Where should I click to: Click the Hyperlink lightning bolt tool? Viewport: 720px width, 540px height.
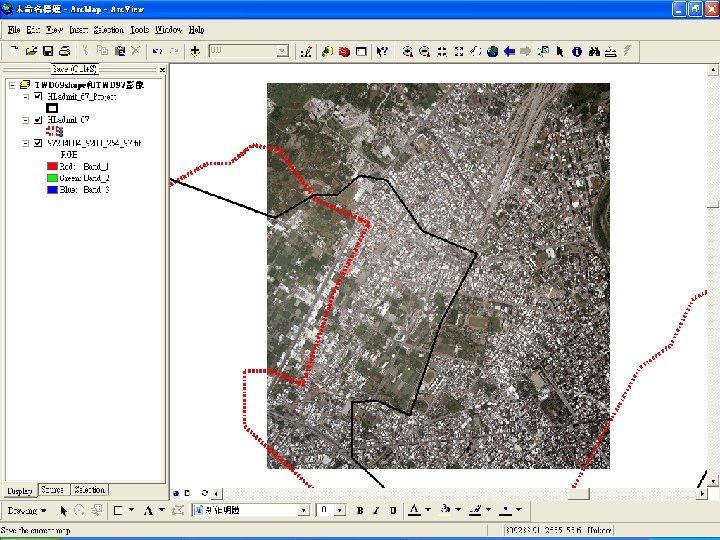coord(627,51)
